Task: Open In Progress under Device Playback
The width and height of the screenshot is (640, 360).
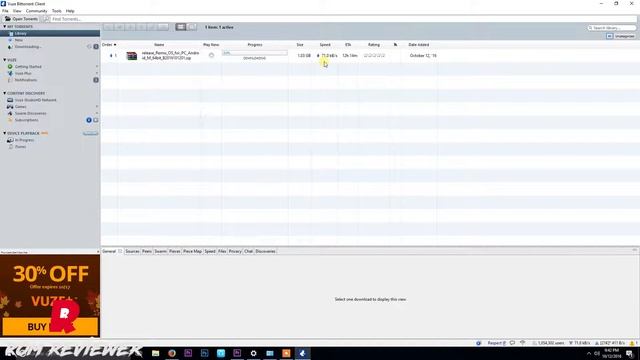Action: click(24, 140)
